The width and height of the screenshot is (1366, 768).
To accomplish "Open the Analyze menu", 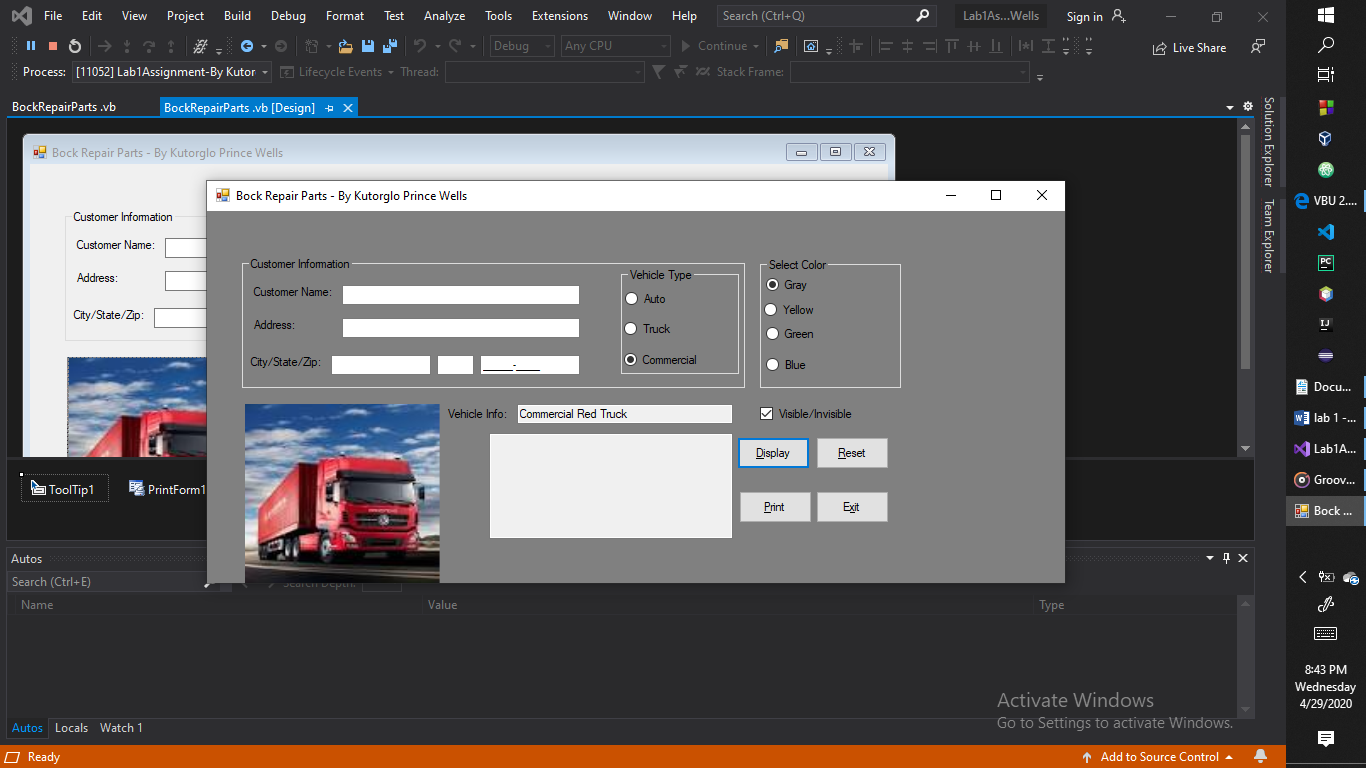I will (x=444, y=15).
